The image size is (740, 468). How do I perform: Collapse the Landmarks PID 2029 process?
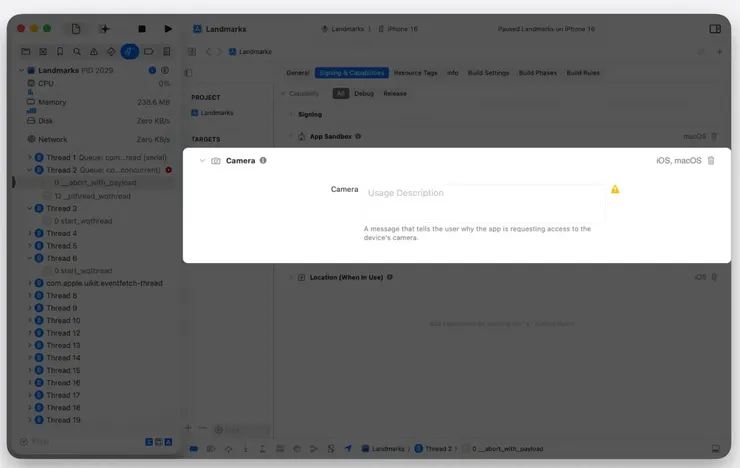pos(21,70)
